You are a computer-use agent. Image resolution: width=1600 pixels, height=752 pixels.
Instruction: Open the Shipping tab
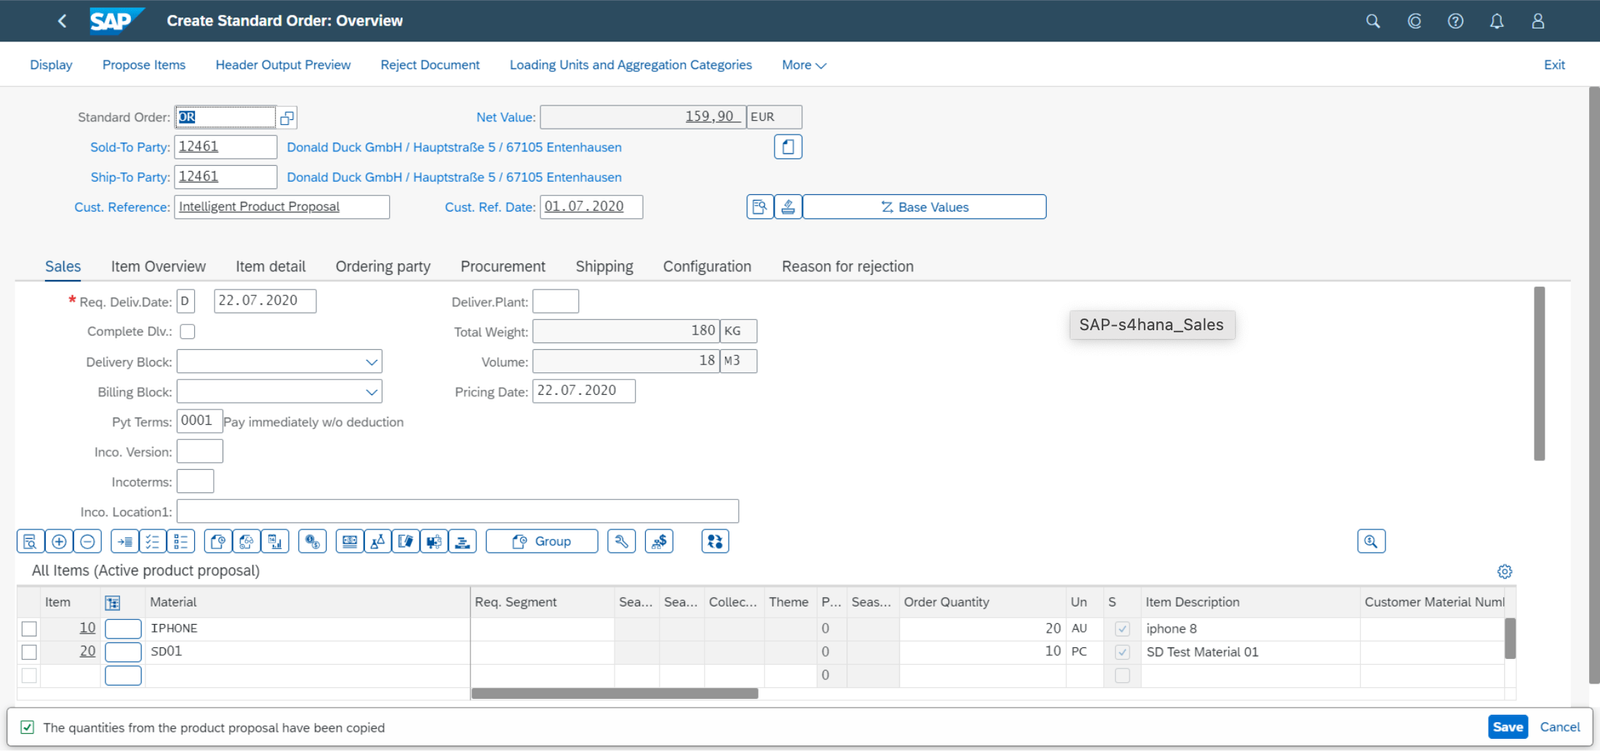point(604,267)
